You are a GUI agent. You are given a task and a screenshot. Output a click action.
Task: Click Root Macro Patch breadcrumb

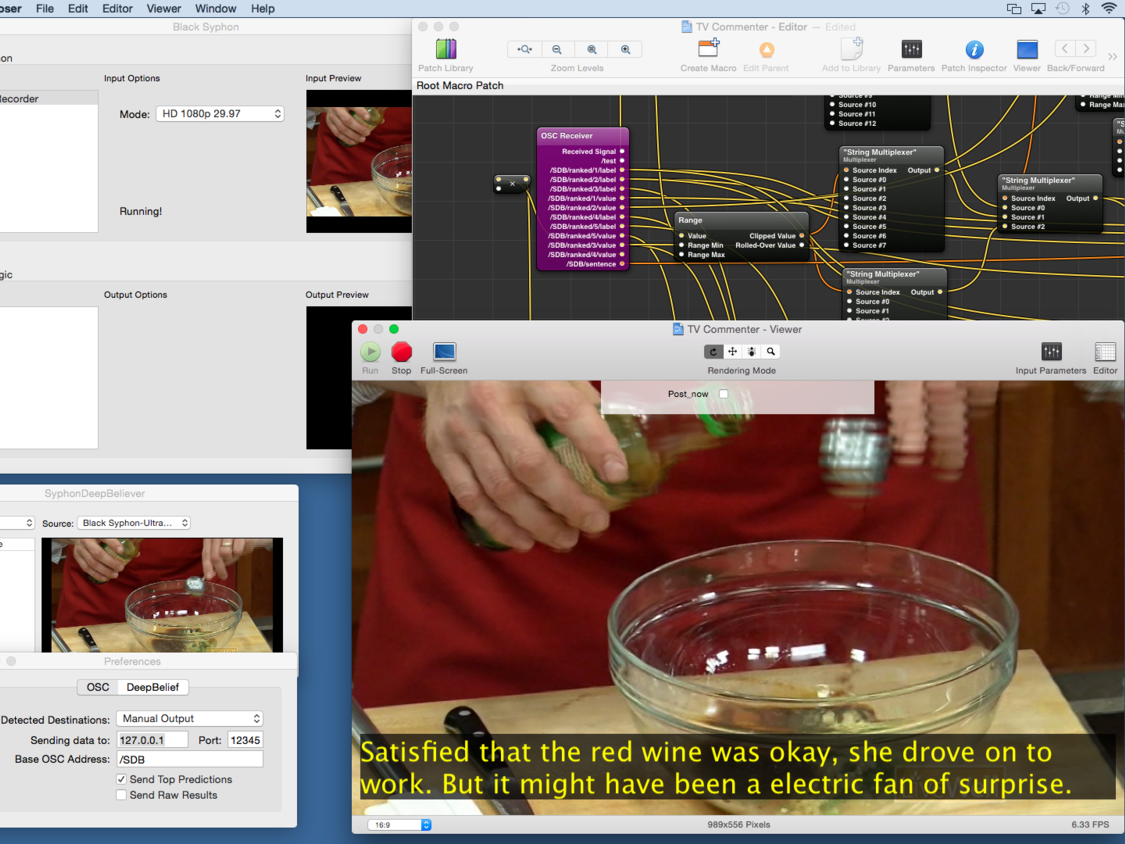tap(460, 85)
